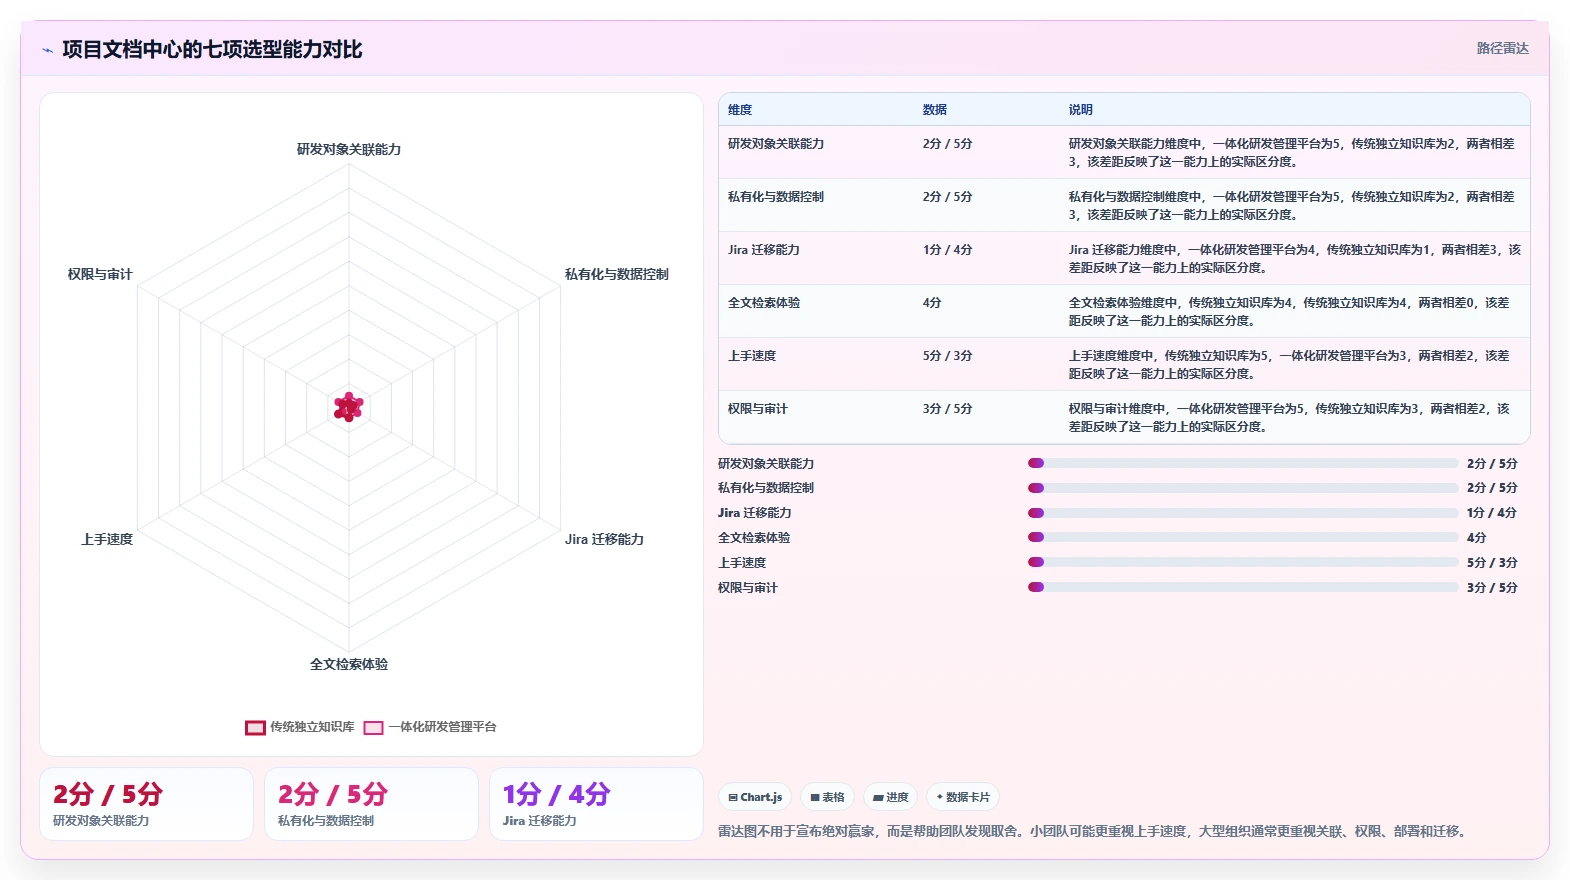Click the data point cluster at radar center
This screenshot has width=1570, height=880.
pos(349,407)
